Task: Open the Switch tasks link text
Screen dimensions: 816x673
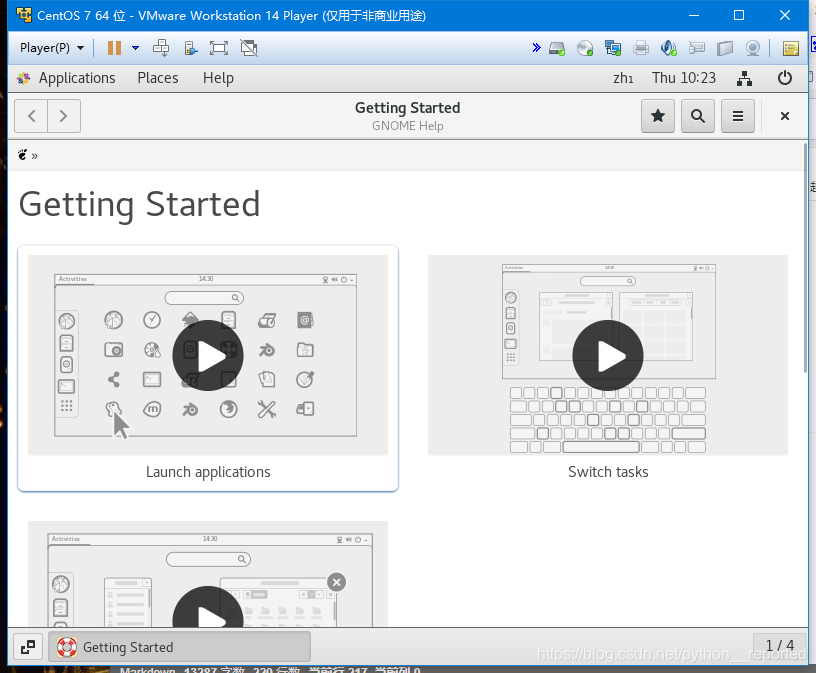Action: tap(608, 472)
